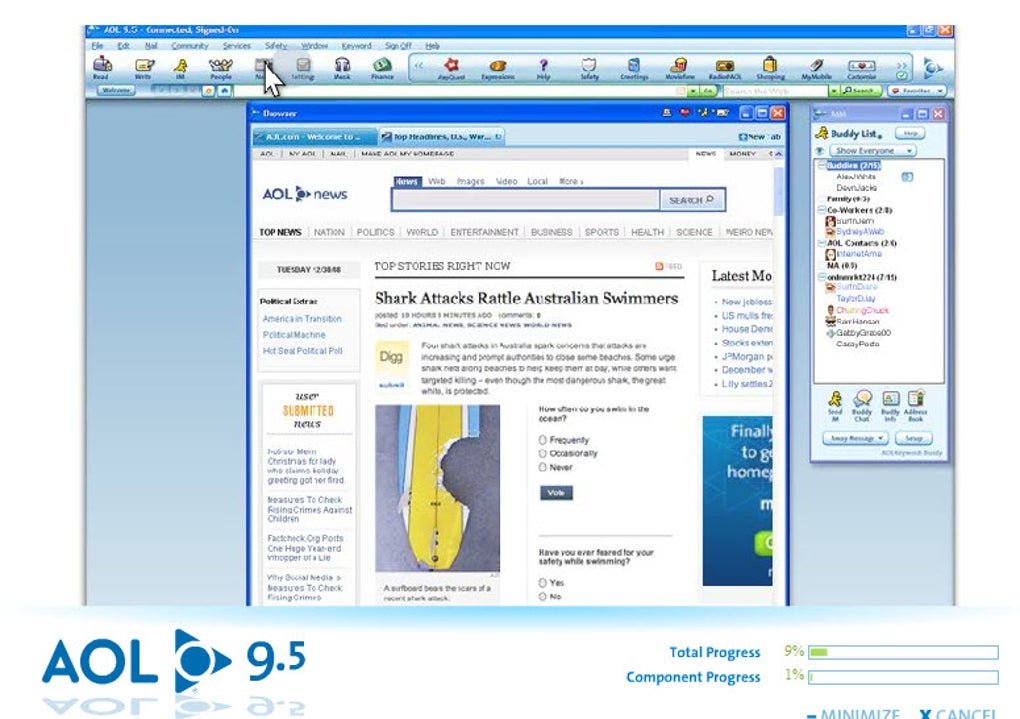Select the Never radio button
This screenshot has height=719, width=1020.
click(543, 467)
